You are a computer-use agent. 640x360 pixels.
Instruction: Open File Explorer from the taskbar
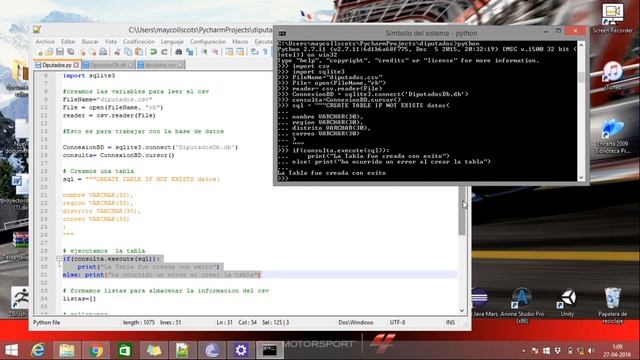click(67, 350)
